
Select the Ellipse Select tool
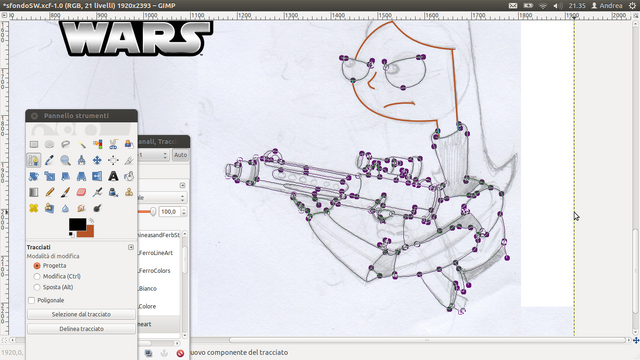pos(49,144)
